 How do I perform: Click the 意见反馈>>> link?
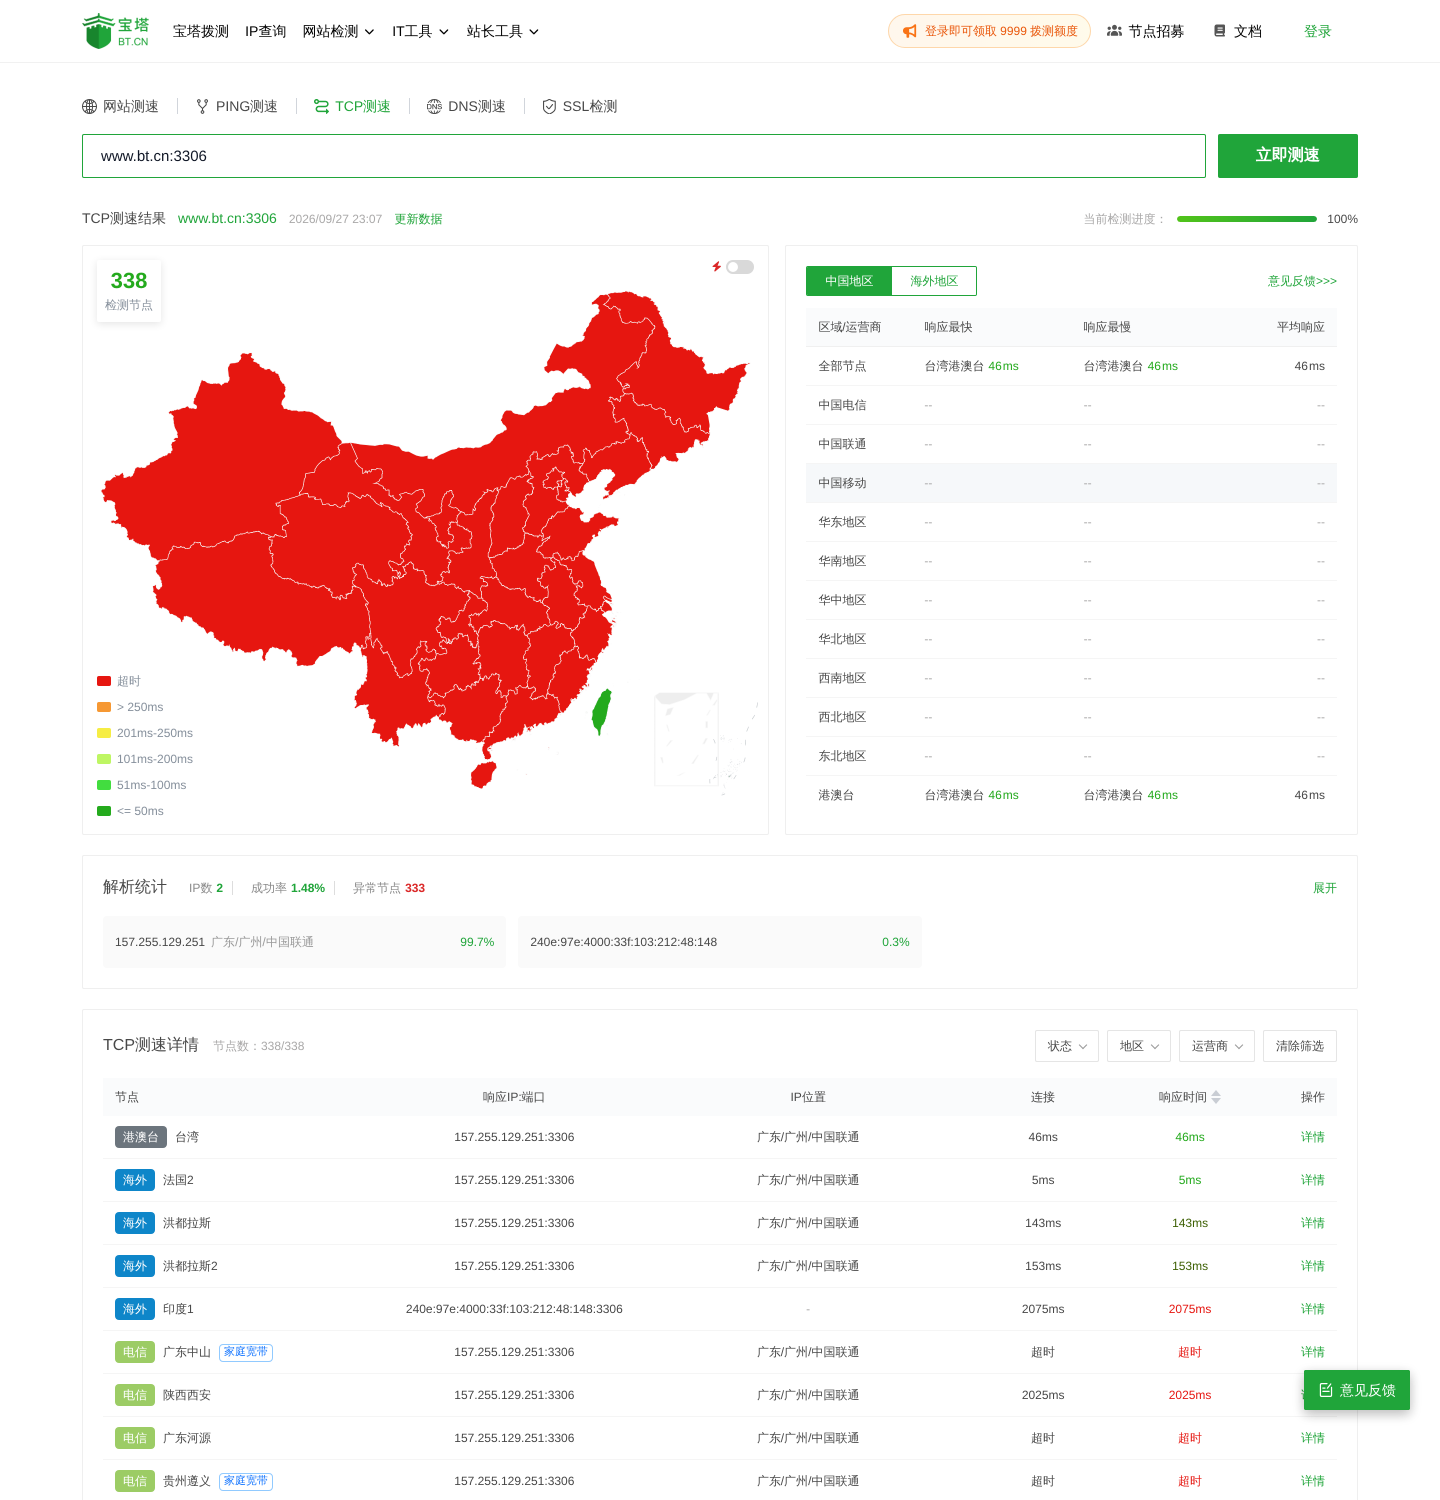pos(1302,281)
